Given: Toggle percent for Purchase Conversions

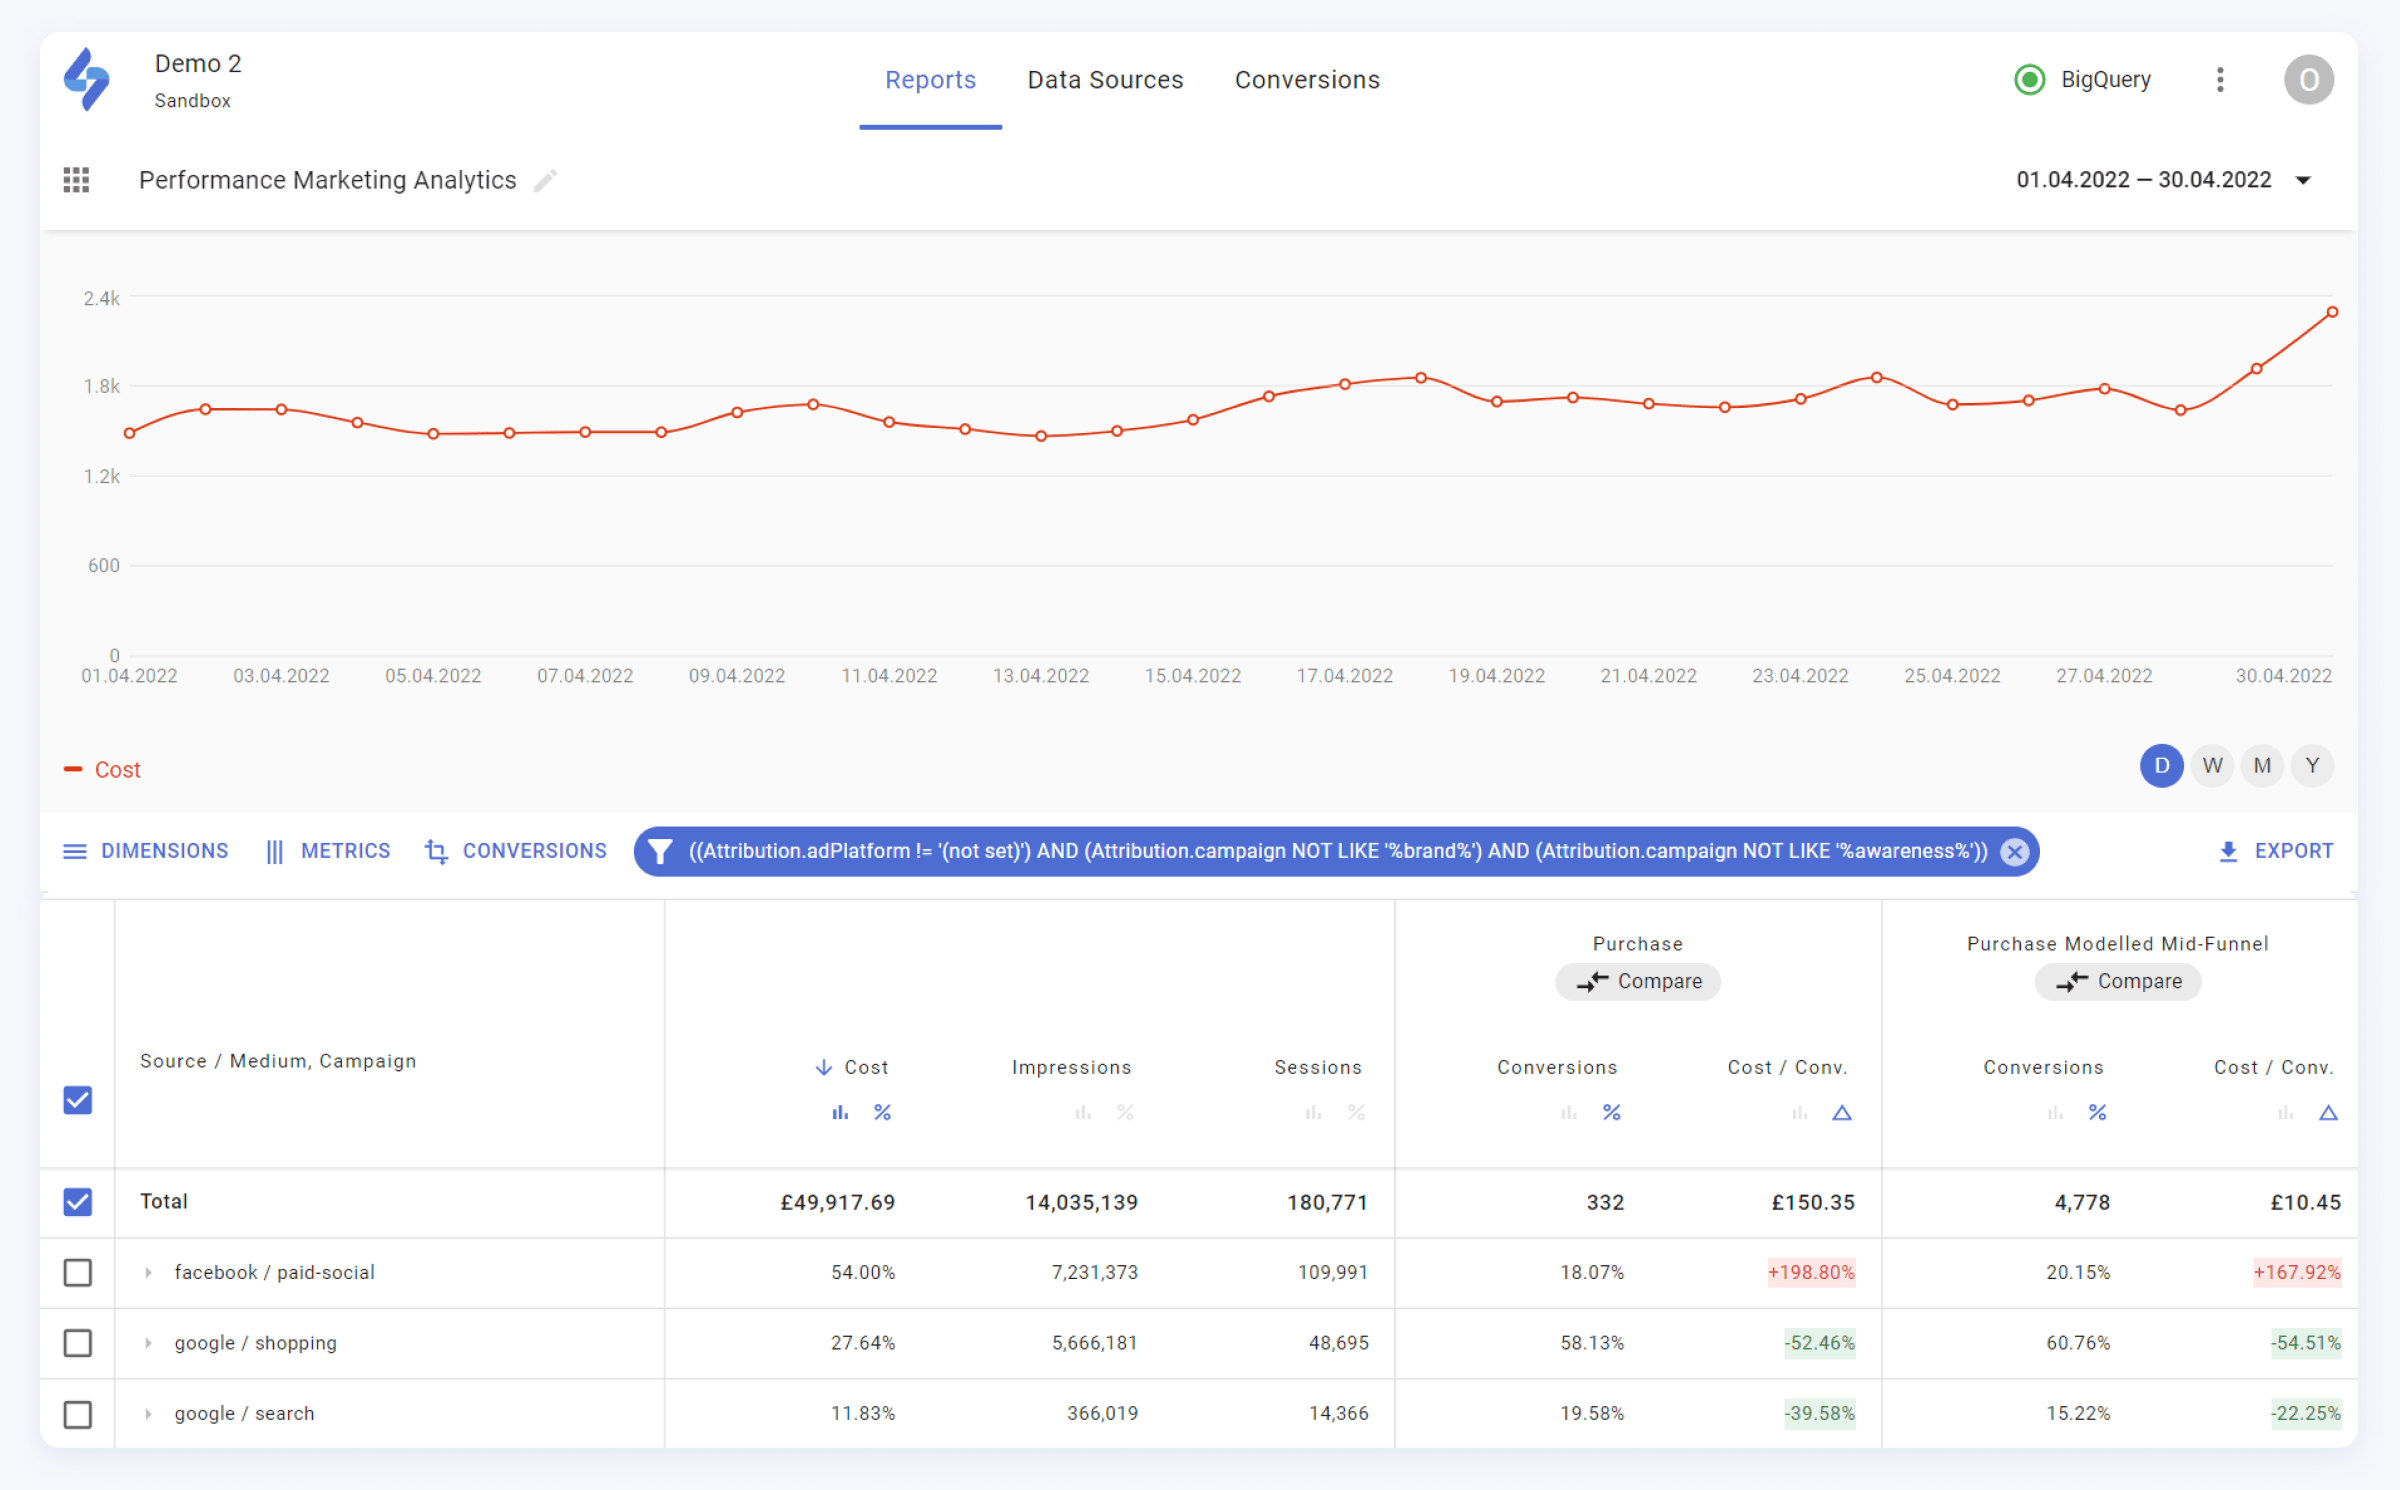Looking at the screenshot, I should click(1611, 1112).
